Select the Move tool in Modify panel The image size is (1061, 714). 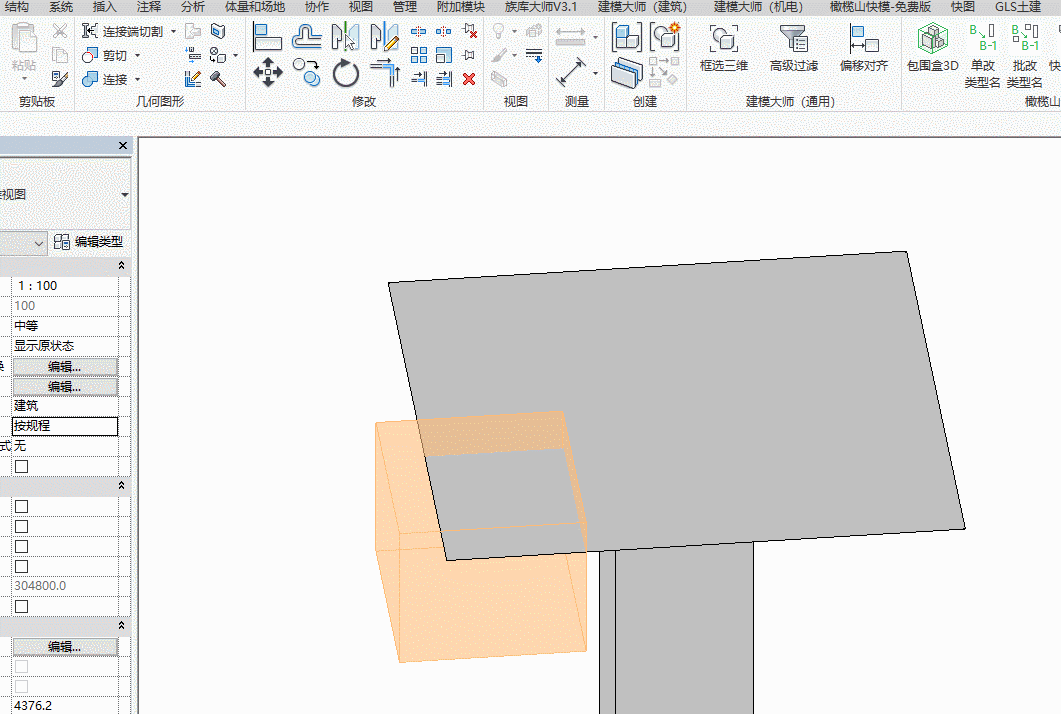pos(267,72)
